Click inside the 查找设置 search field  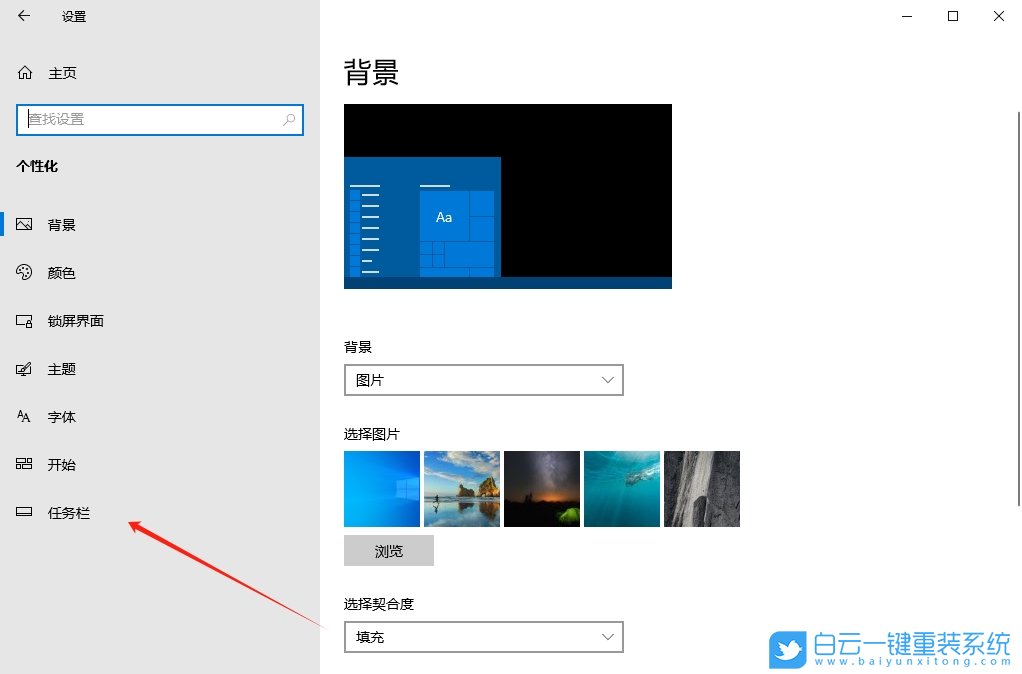click(x=150, y=120)
